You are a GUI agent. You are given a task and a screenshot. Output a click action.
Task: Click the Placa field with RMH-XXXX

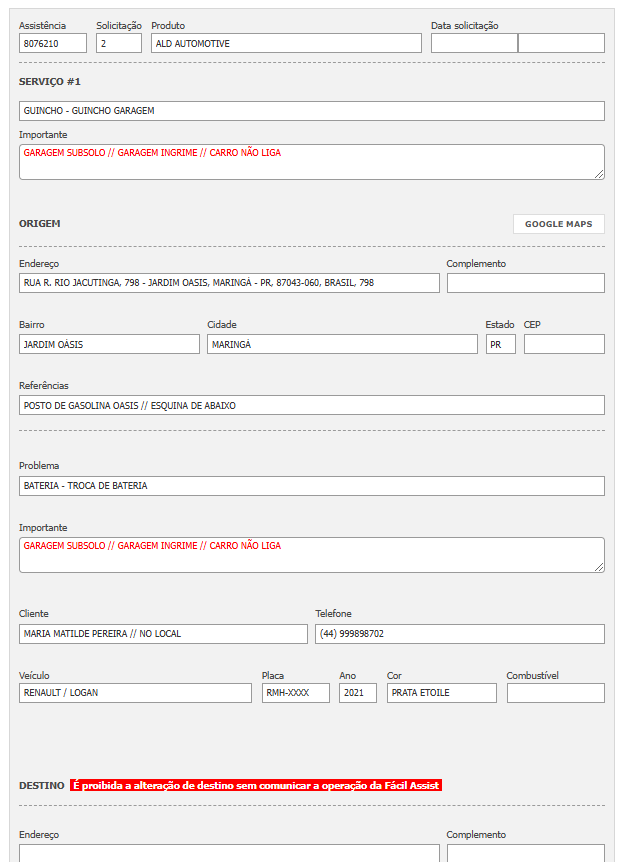(x=295, y=693)
